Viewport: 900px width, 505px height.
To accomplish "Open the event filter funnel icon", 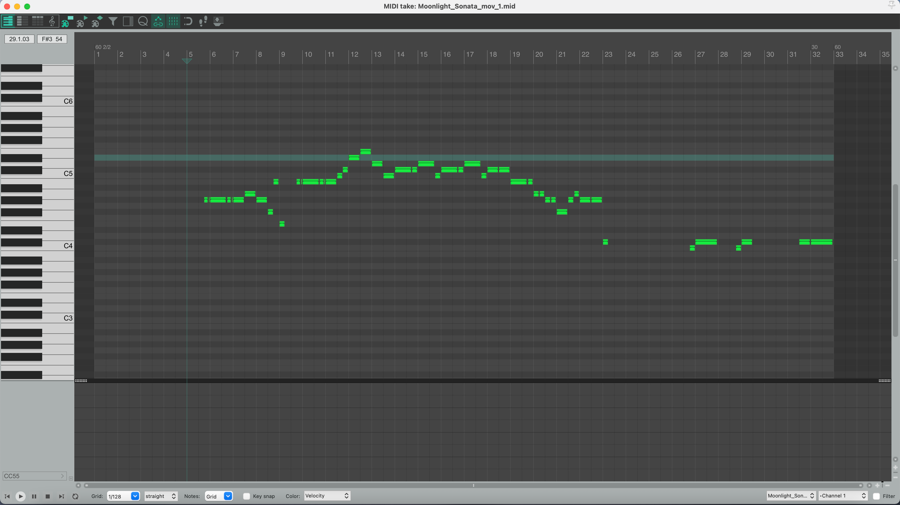I will pyautogui.click(x=113, y=21).
